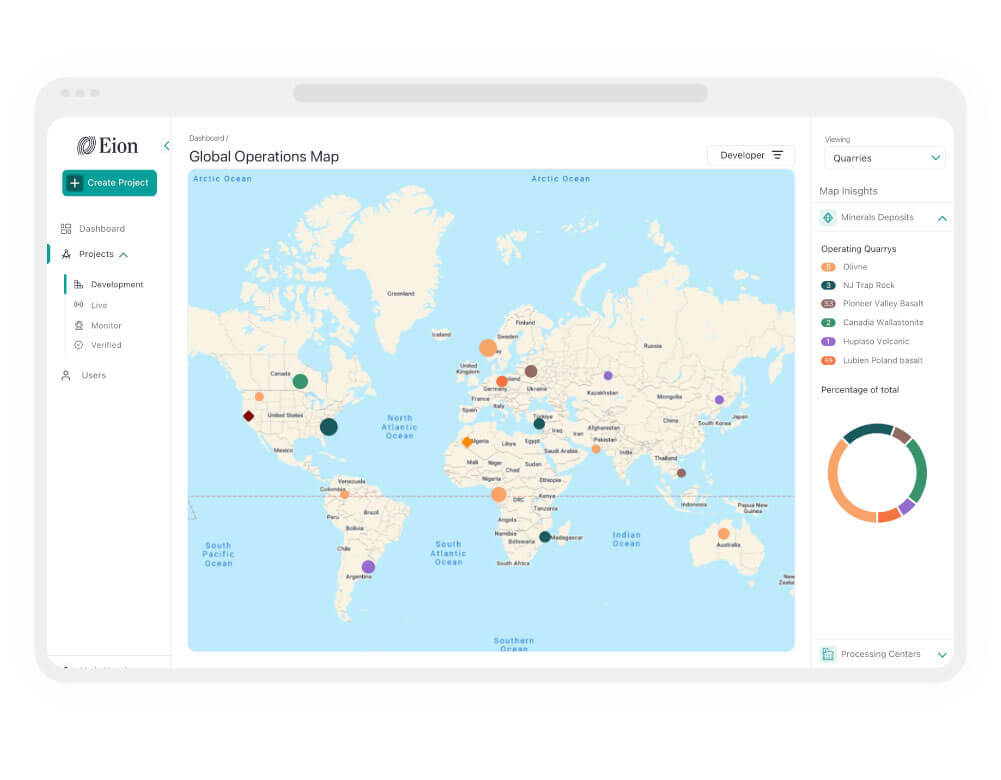The width and height of the screenshot is (1001, 780).
Task: Collapse the Minerals Deposits section
Action: click(x=942, y=218)
